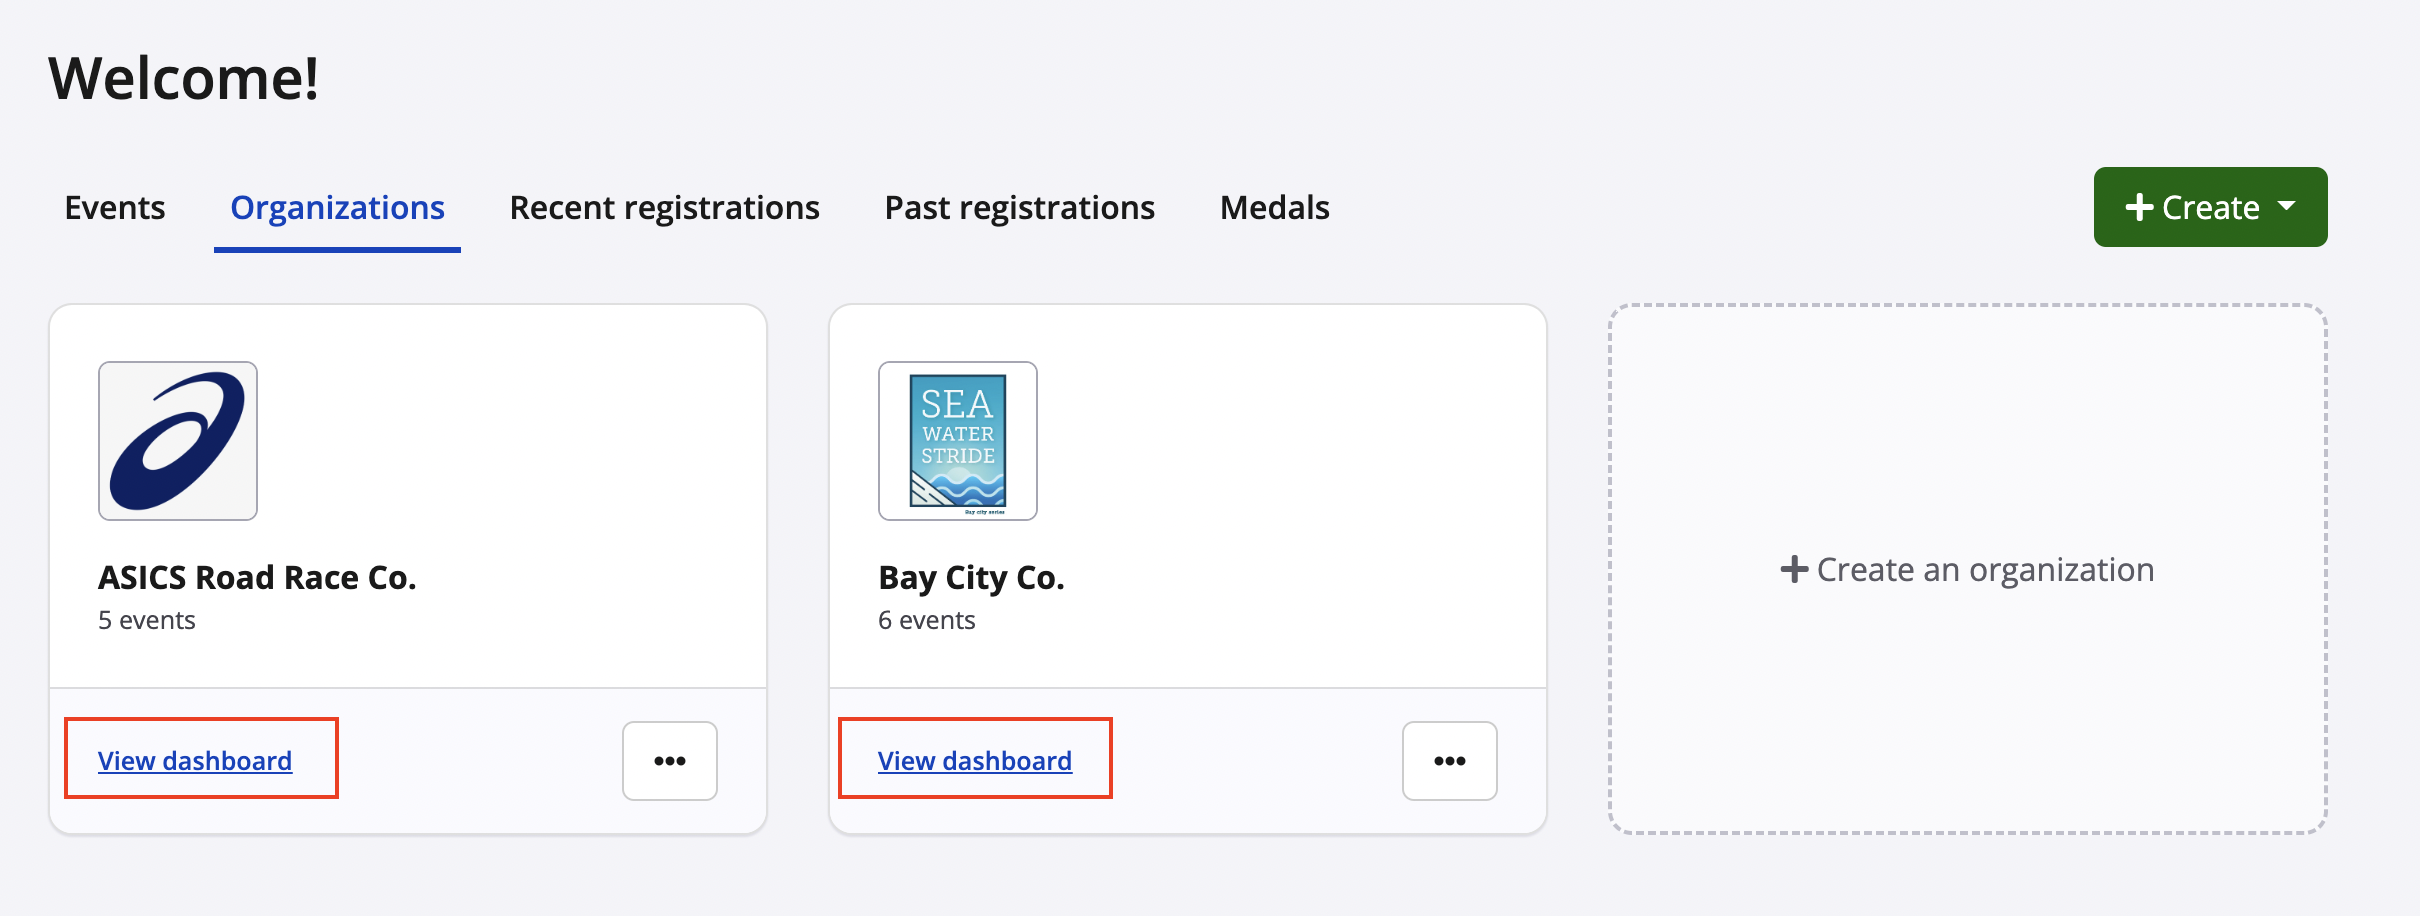Click the plus icon beside Create an organization
The image size is (2420, 916).
point(1794,569)
